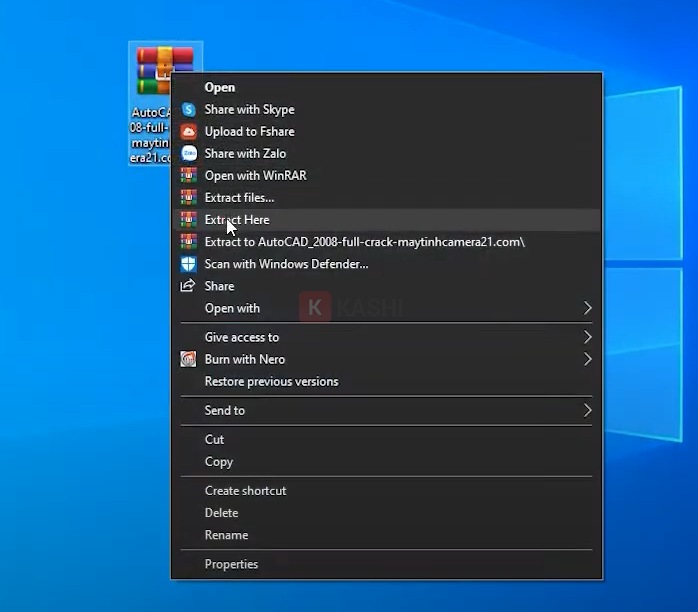Expand the Burn with Nero submenu arrow
698x612 pixels.
tap(588, 359)
